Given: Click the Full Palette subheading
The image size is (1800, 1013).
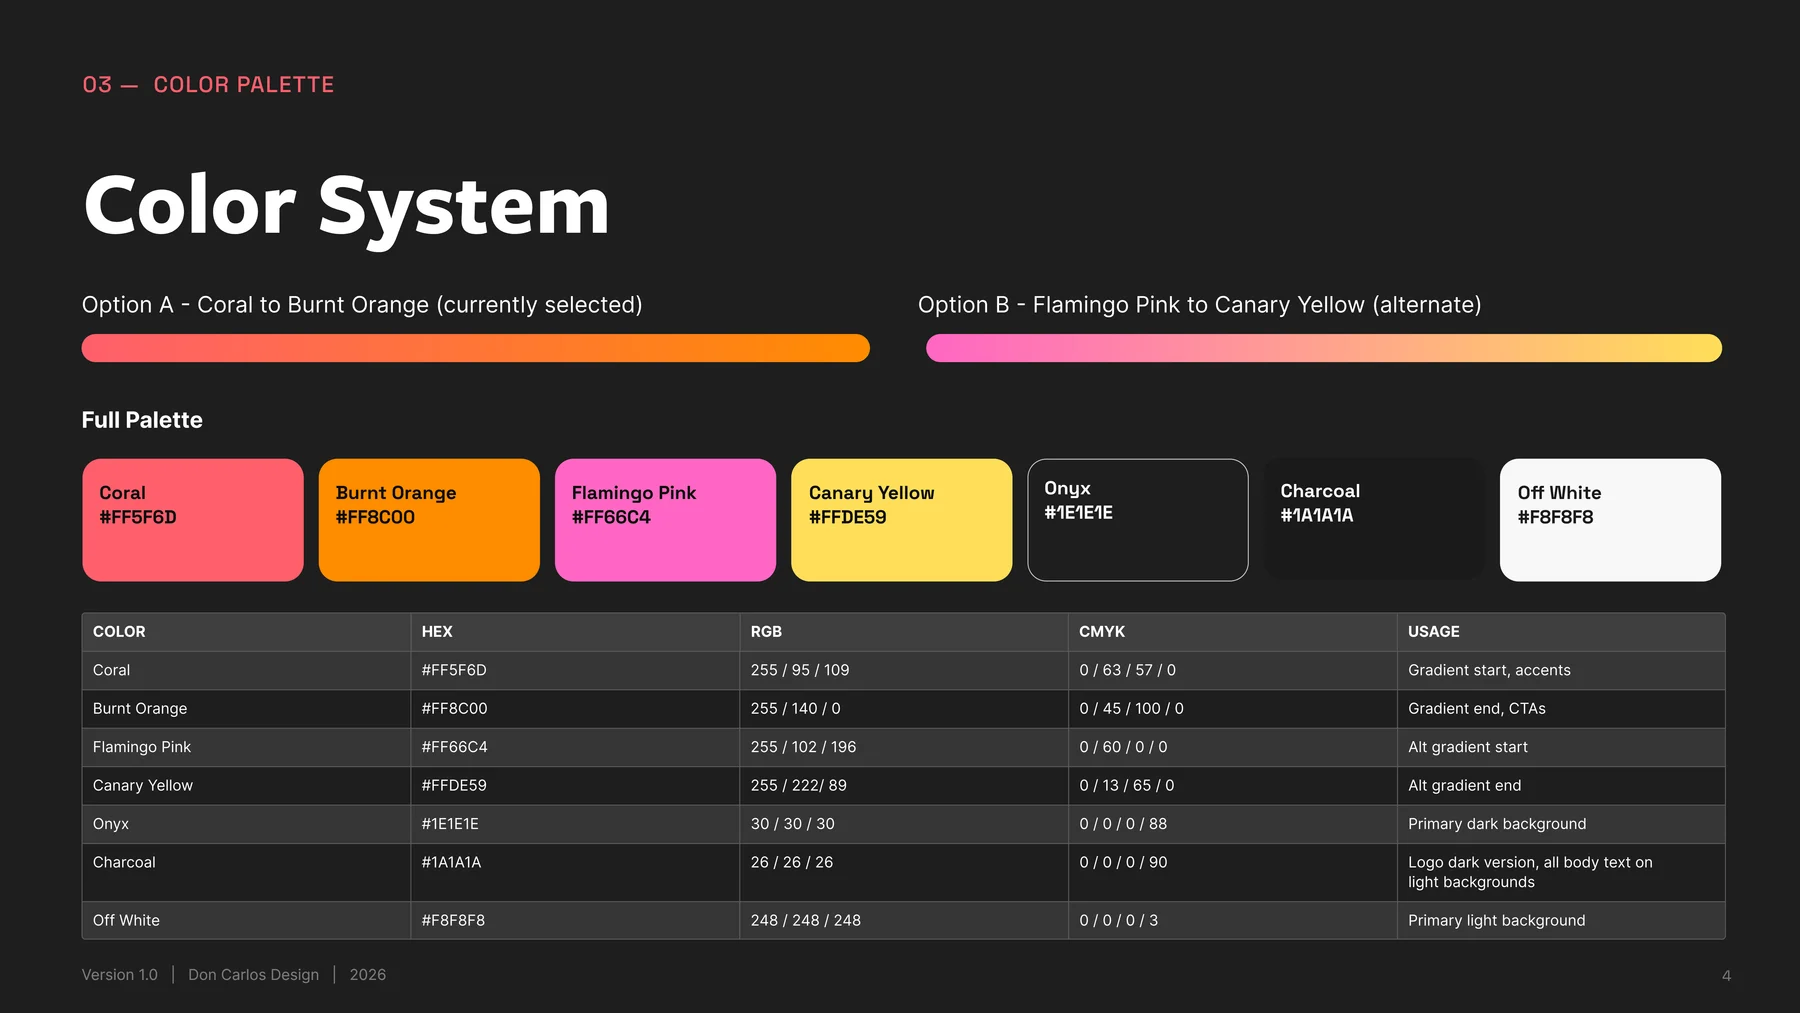Looking at the screenshot, I should 142,420.
